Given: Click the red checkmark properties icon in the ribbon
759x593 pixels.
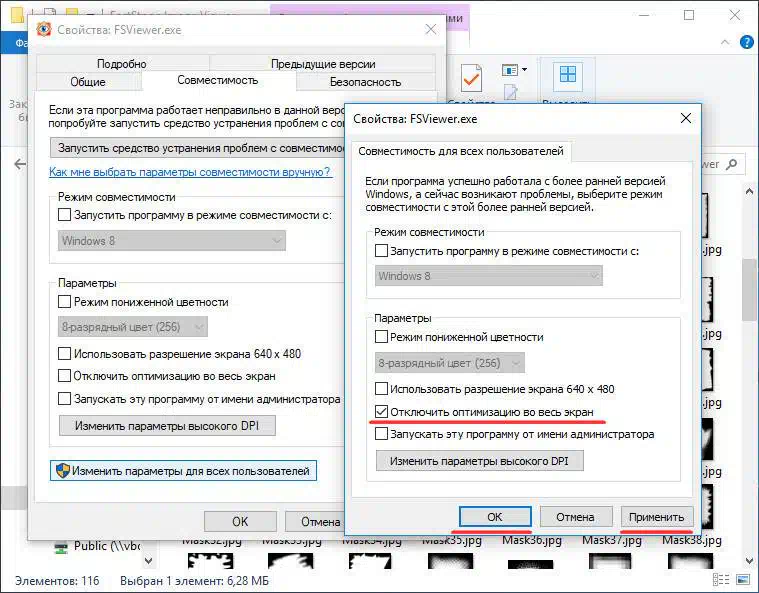Looking at the screenshot, I should pyautogui.click(x=472, y=80).
